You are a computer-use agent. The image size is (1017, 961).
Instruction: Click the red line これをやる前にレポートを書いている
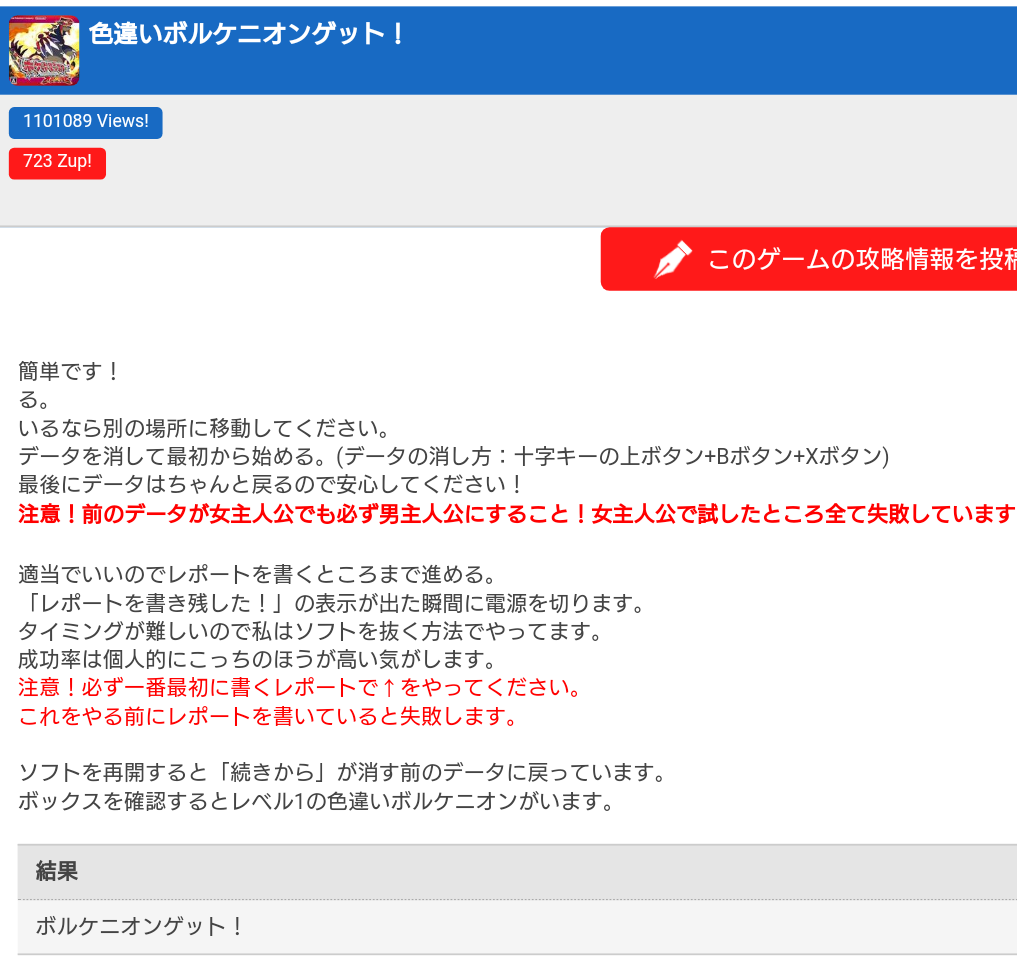(268, 717)
